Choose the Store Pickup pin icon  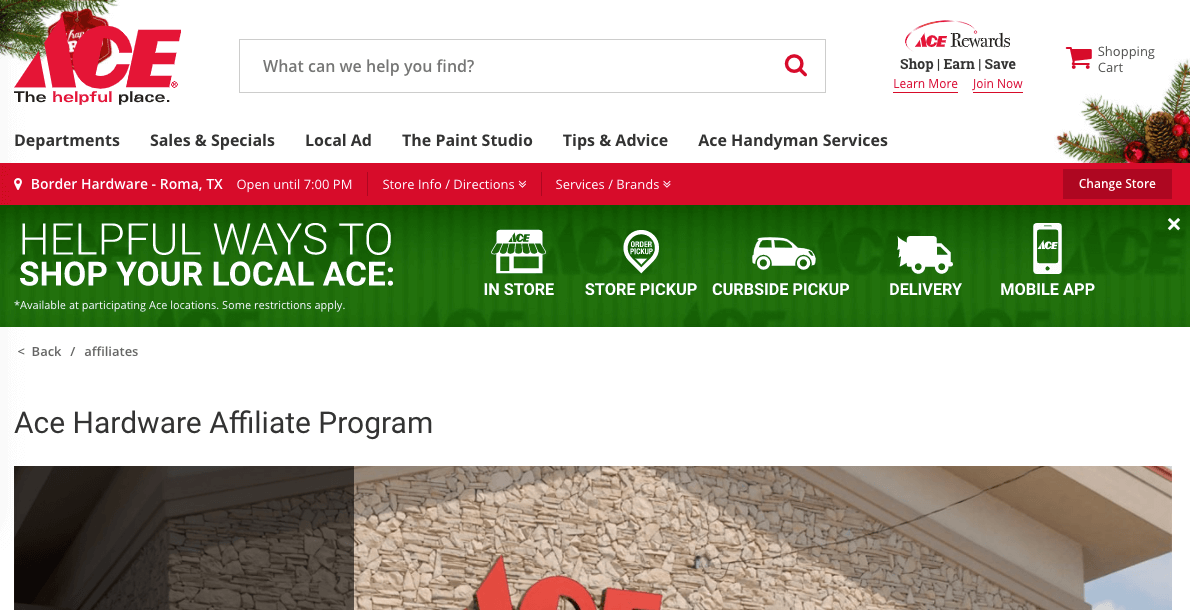(641, 251)
